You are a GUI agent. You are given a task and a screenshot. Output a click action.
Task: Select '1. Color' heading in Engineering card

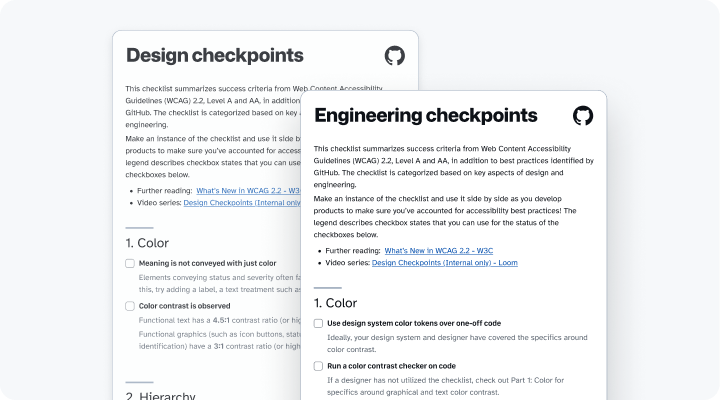point(335,302)
